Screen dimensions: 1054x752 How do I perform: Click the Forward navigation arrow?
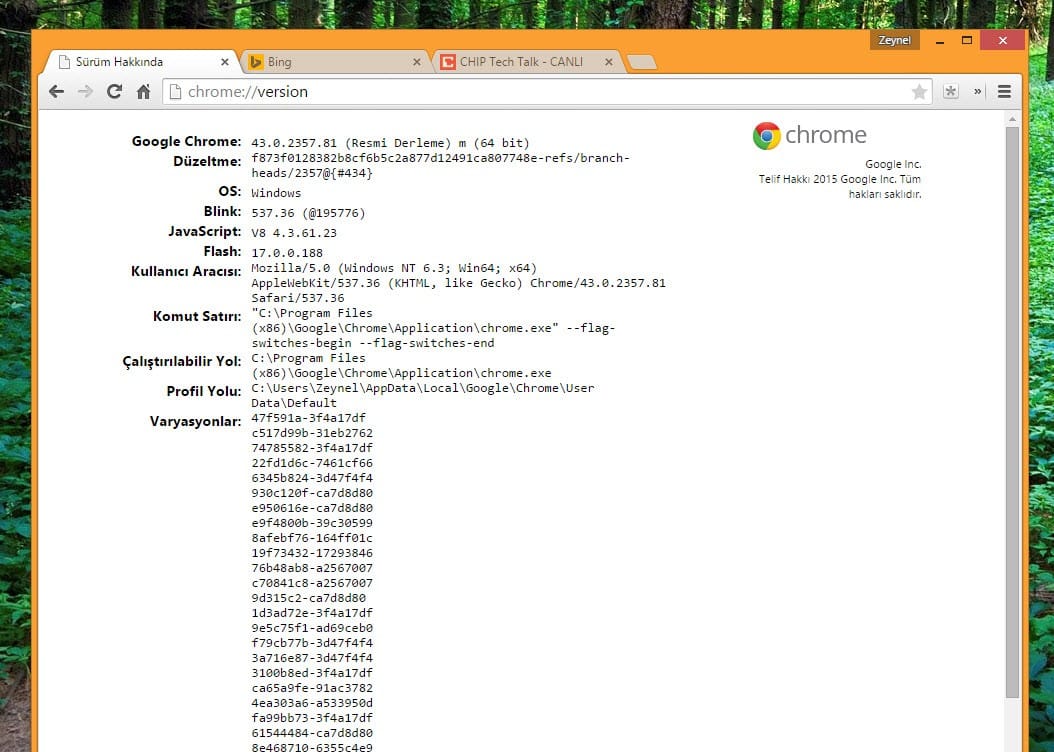85,91
